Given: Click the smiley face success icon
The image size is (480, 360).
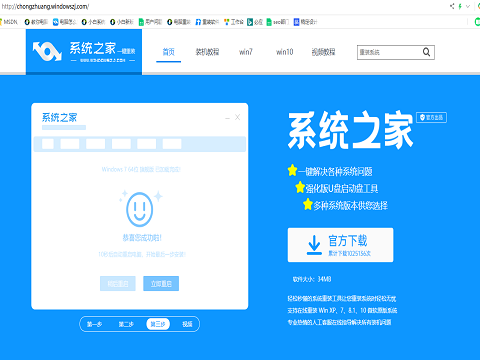Looking at the screenshot, I should tap(140, 209).
